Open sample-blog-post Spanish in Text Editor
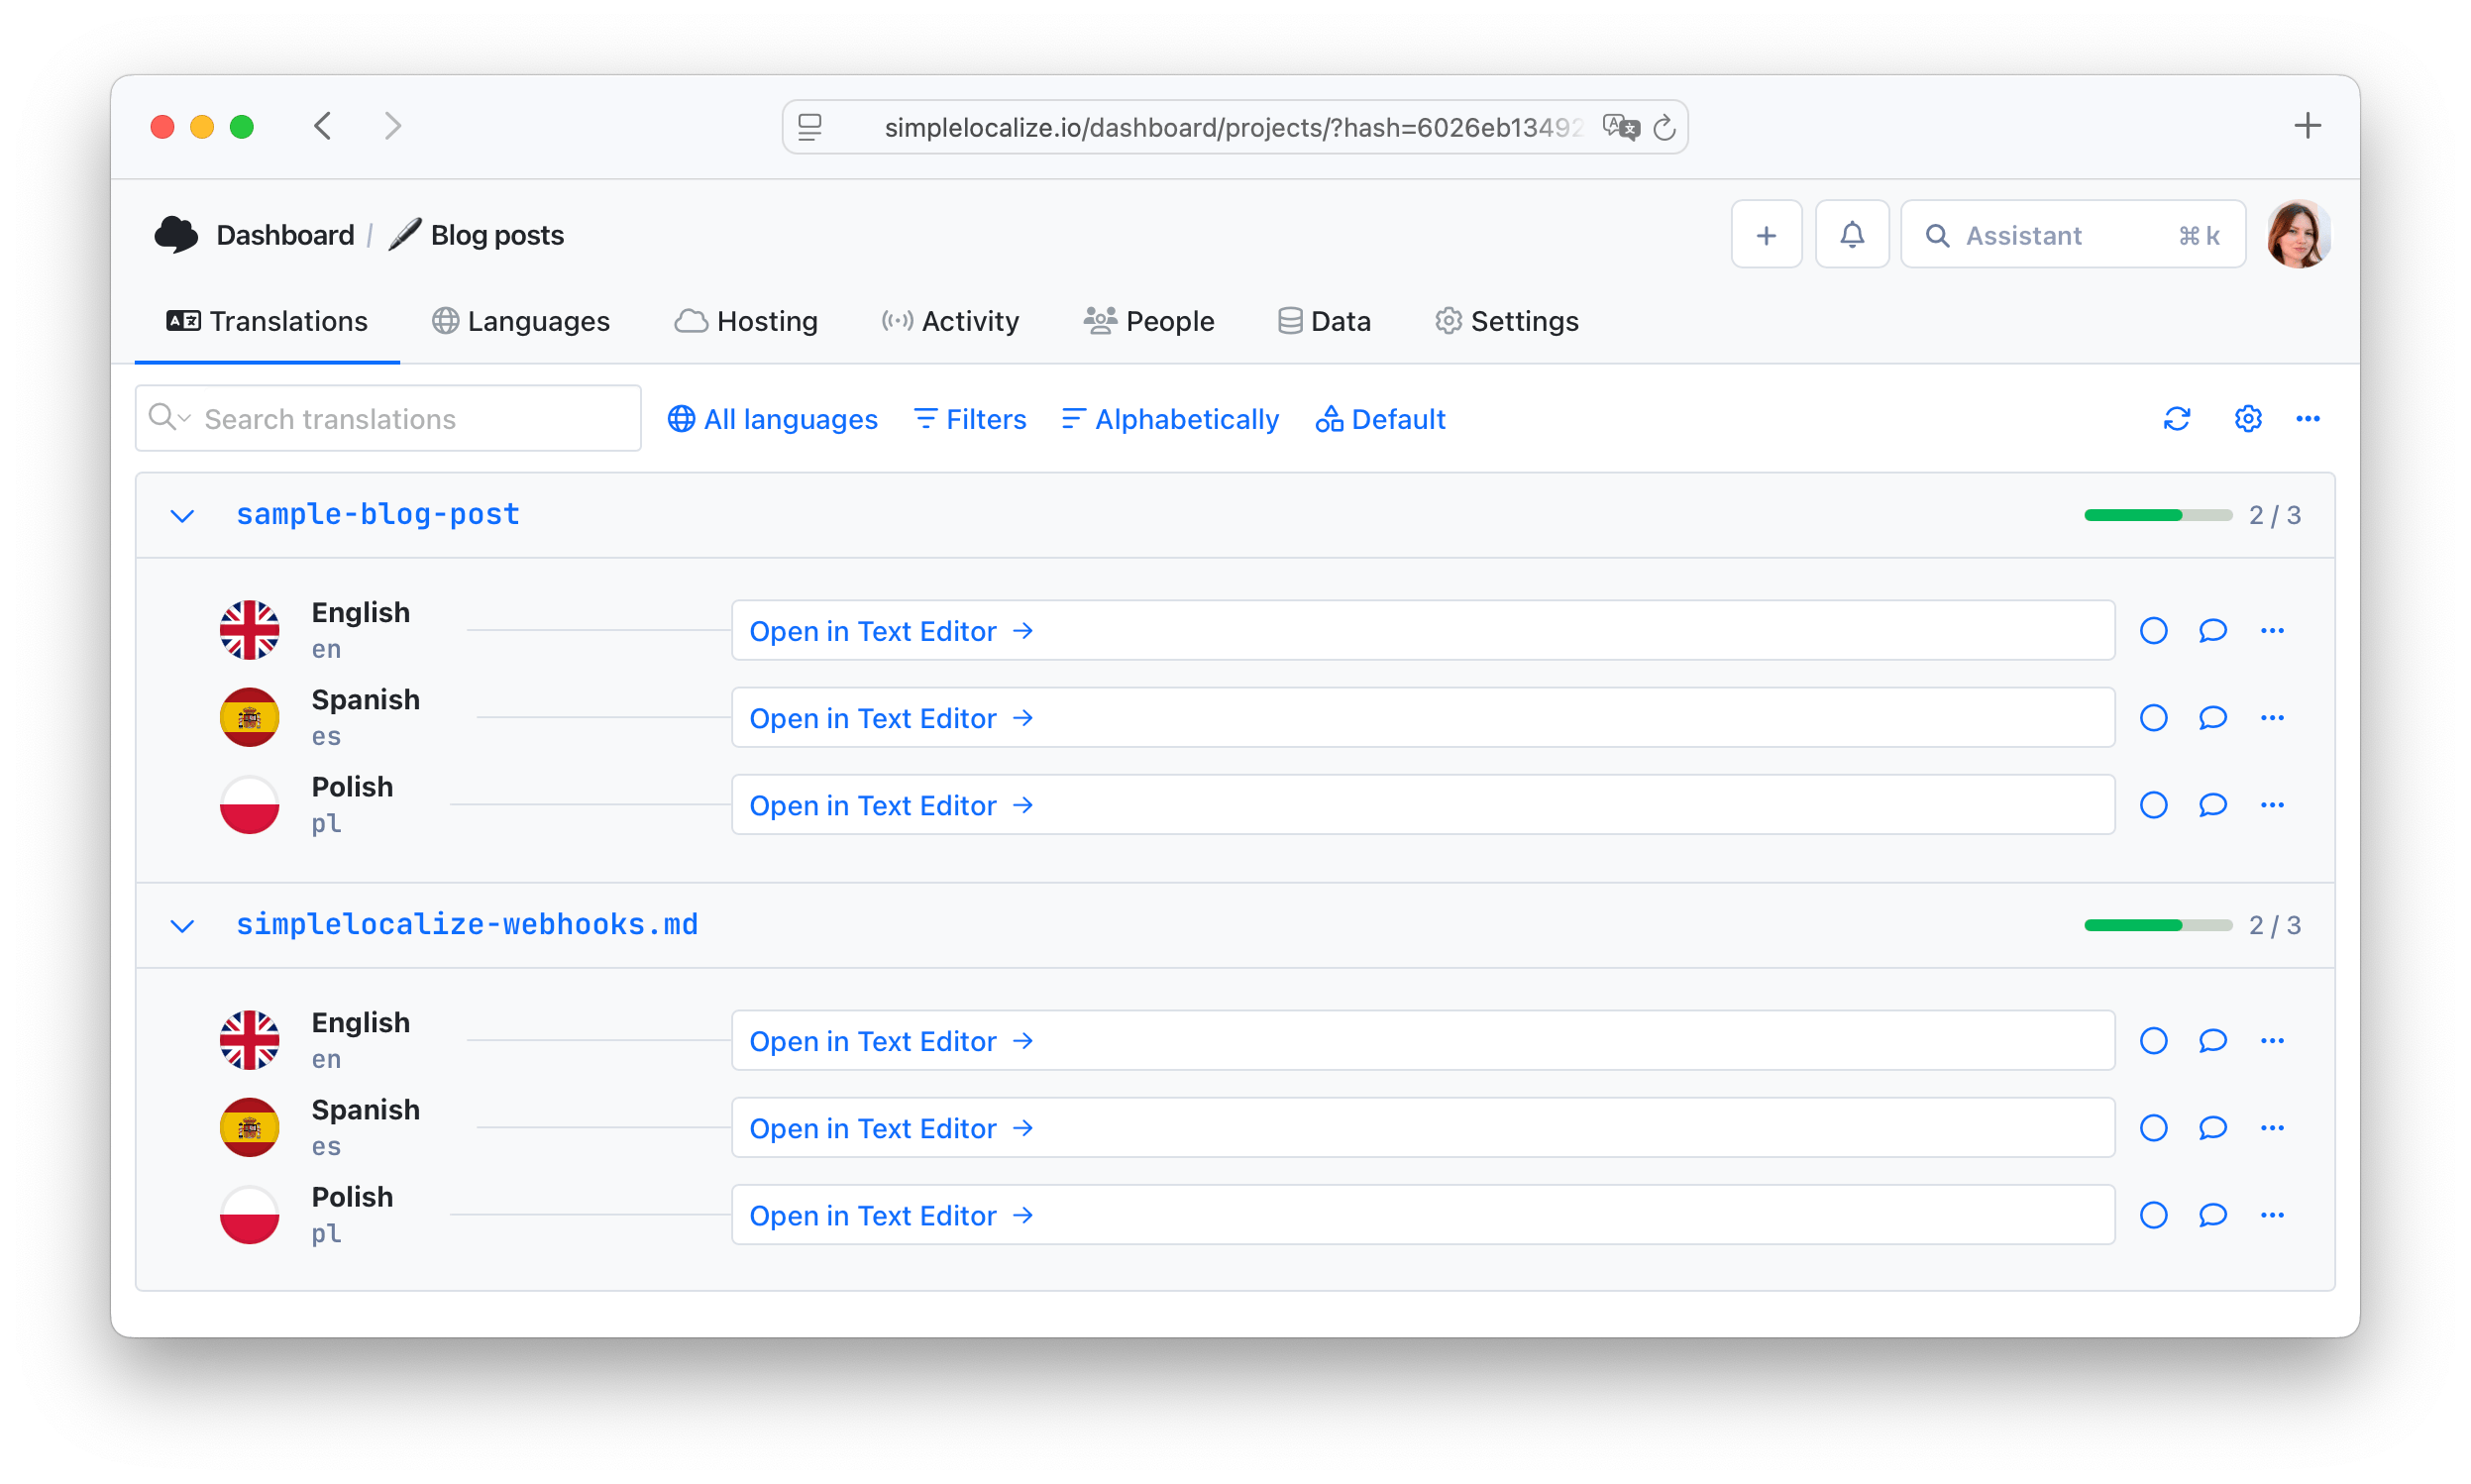This screenshot has width=2471, height=1484. pos(1422,718)
